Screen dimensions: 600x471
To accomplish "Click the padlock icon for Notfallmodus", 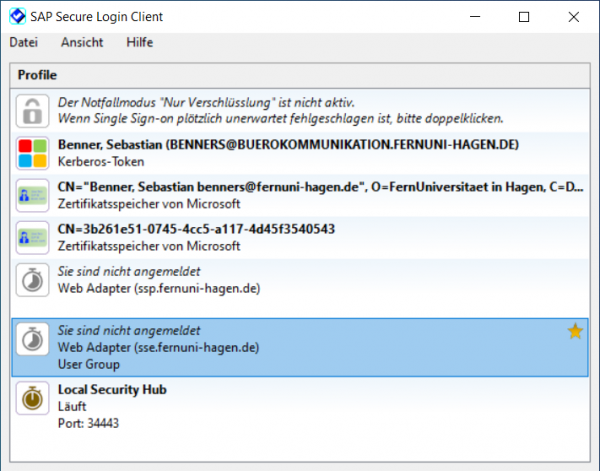I will pos(33,111).
